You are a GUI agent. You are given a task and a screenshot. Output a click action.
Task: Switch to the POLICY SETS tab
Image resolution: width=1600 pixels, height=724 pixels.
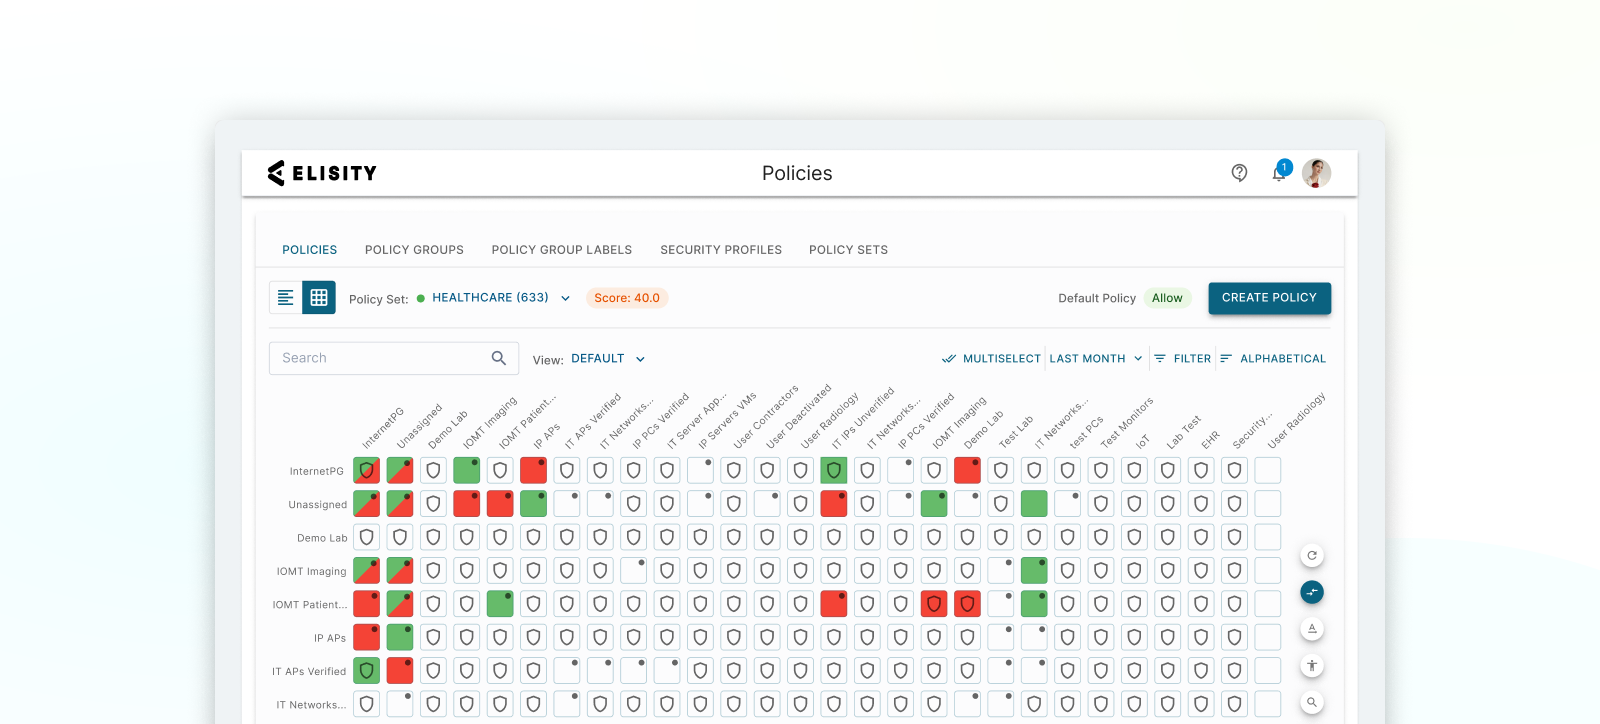848,250
